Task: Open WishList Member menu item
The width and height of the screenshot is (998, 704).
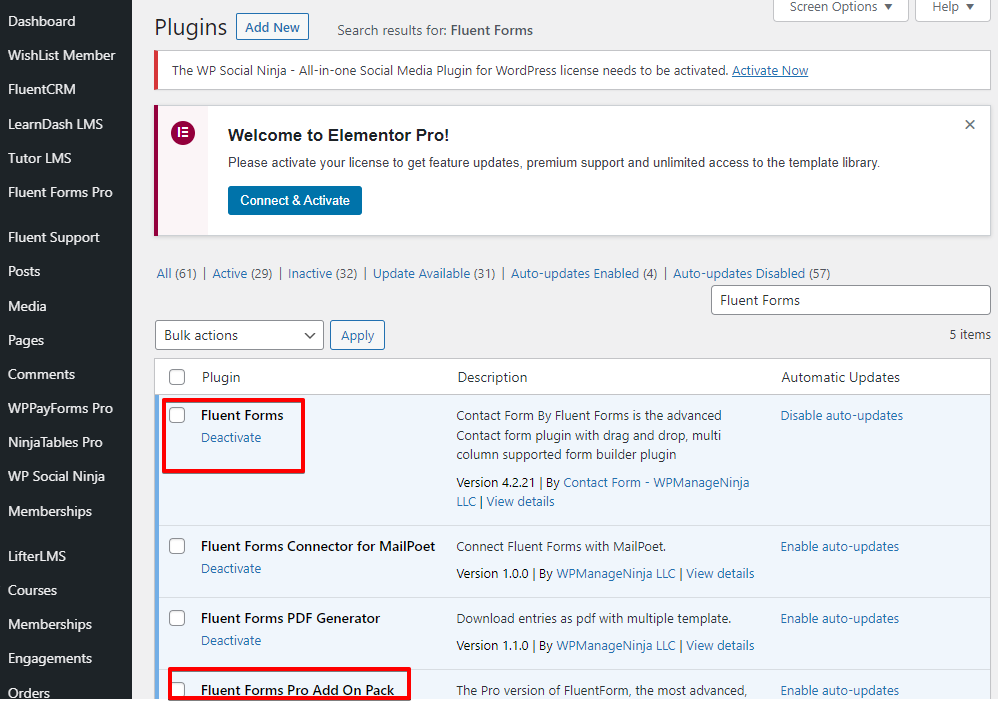Action: 61,55
